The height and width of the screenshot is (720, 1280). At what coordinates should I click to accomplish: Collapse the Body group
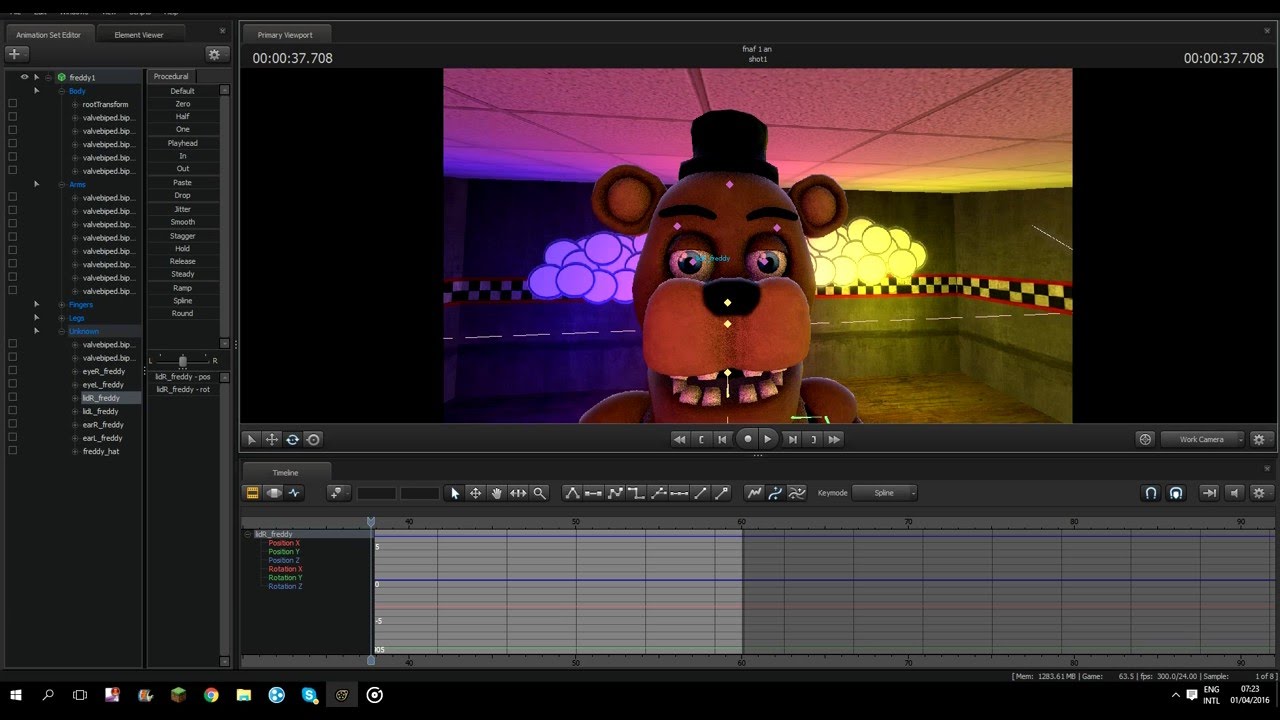tap(61, 91)
